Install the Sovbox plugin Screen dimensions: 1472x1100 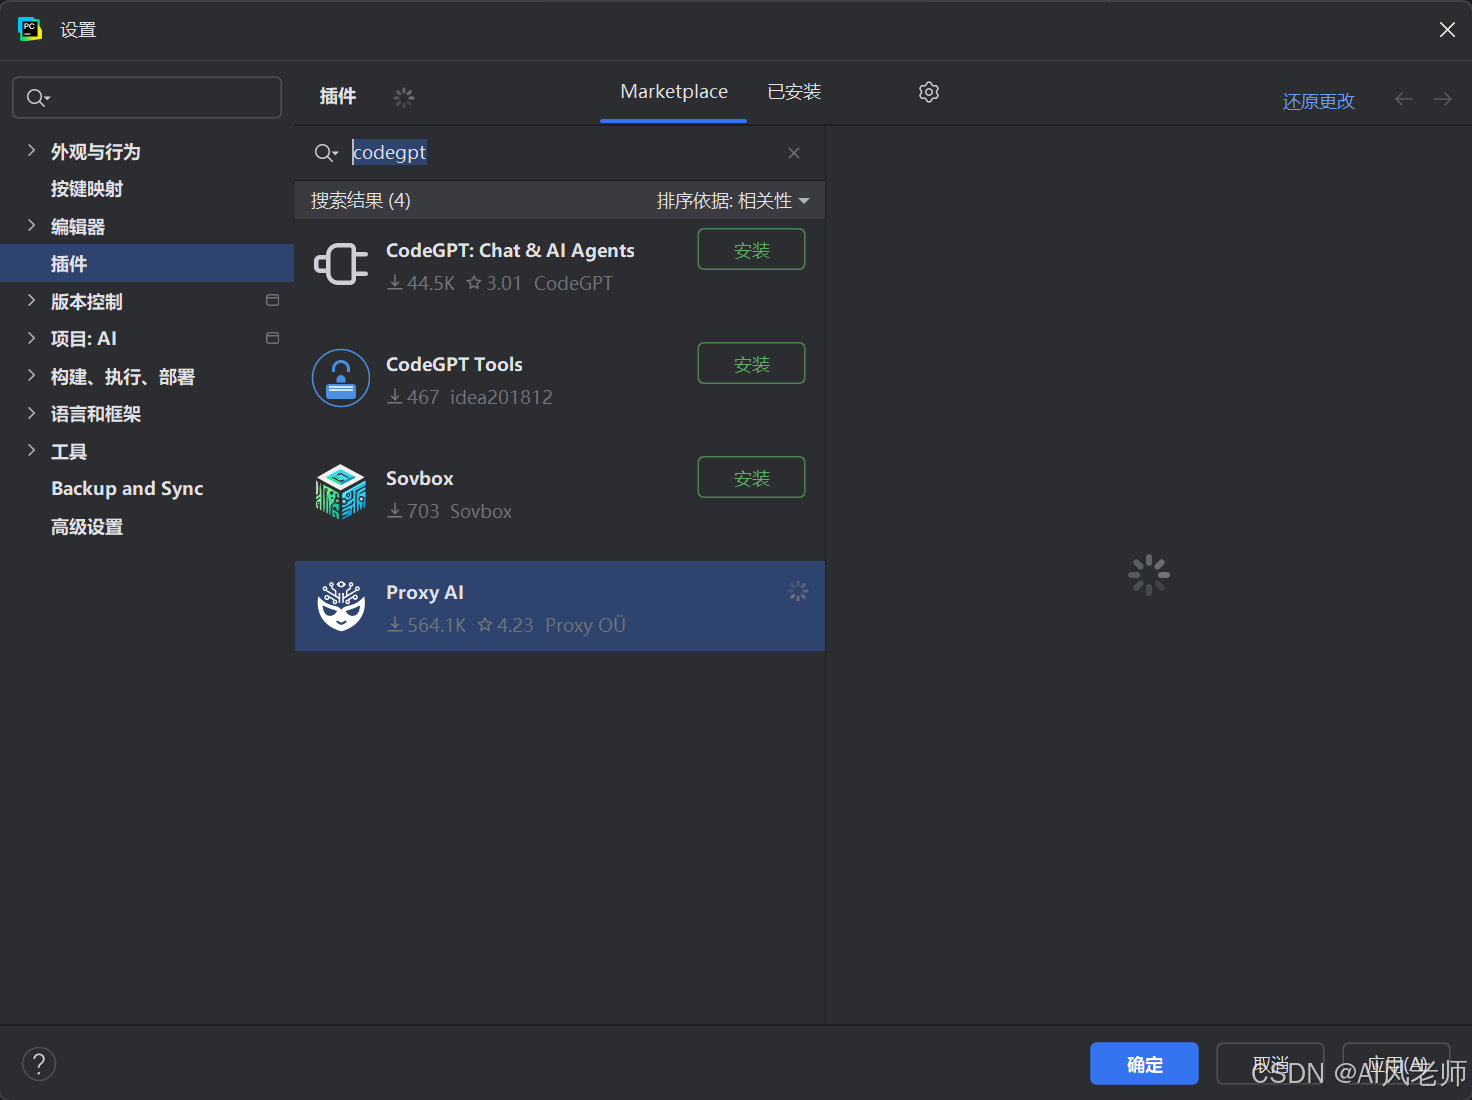751,478
